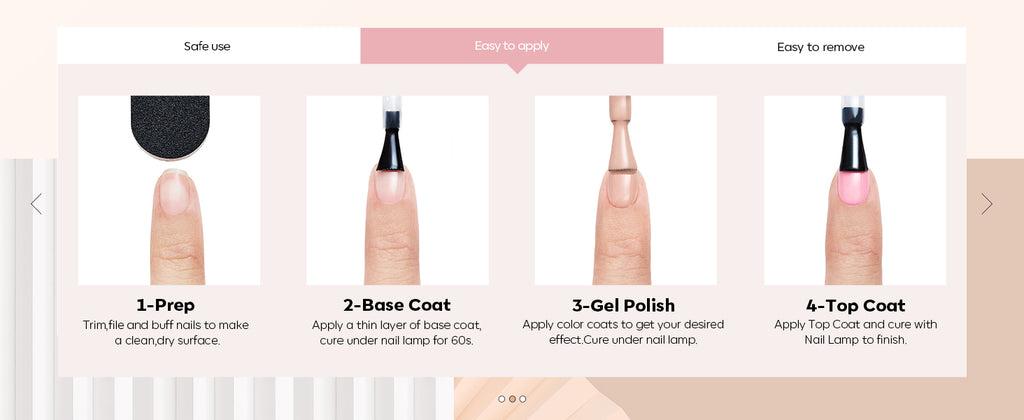Click the 4-Top Coat step heading
1024x420 pixels.
pos(856,305)
